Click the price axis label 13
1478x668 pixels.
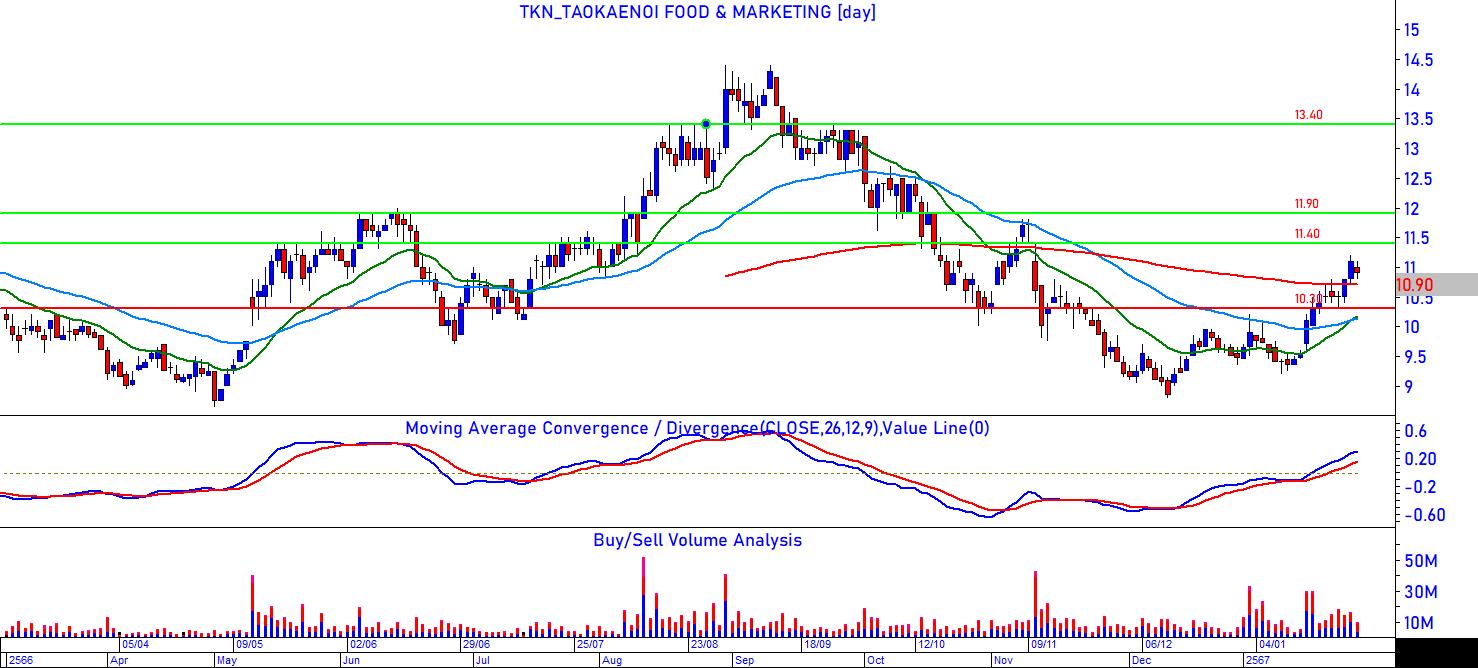click(x=1411, y=149)
